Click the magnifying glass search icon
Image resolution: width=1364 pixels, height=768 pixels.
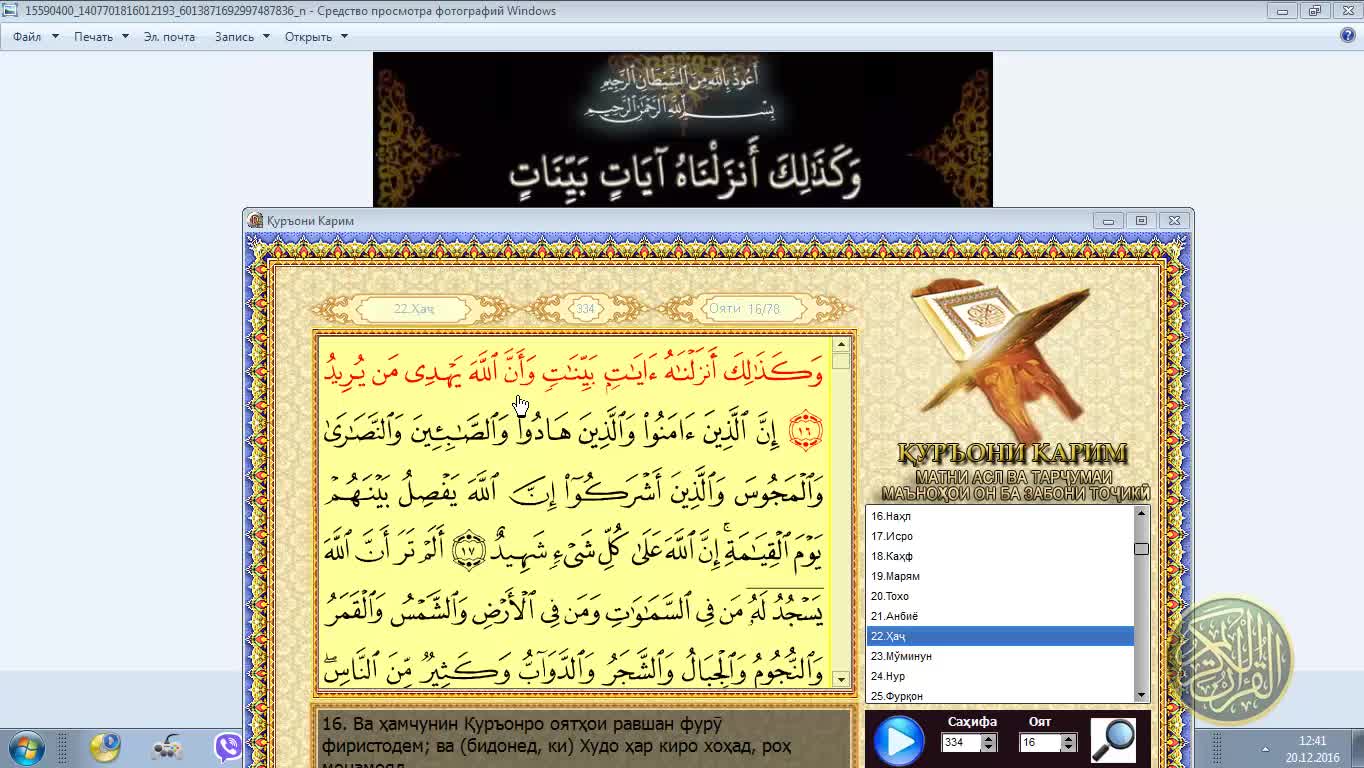1113,741
